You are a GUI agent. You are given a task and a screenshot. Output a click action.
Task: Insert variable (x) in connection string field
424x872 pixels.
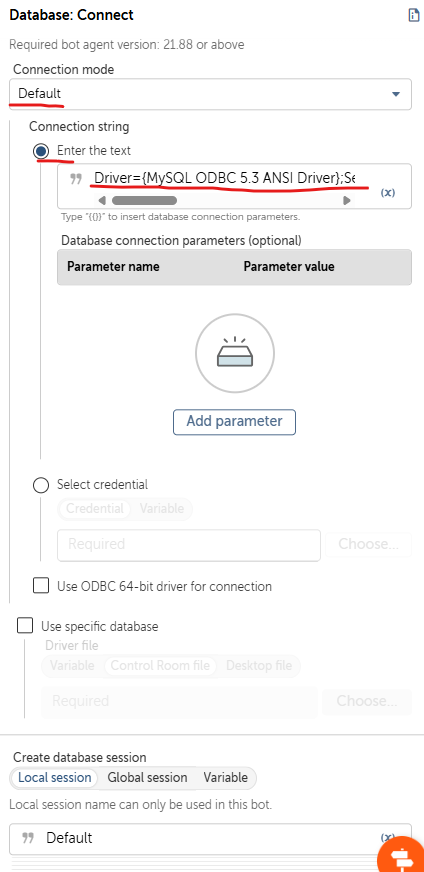click(x=388, y=192)
